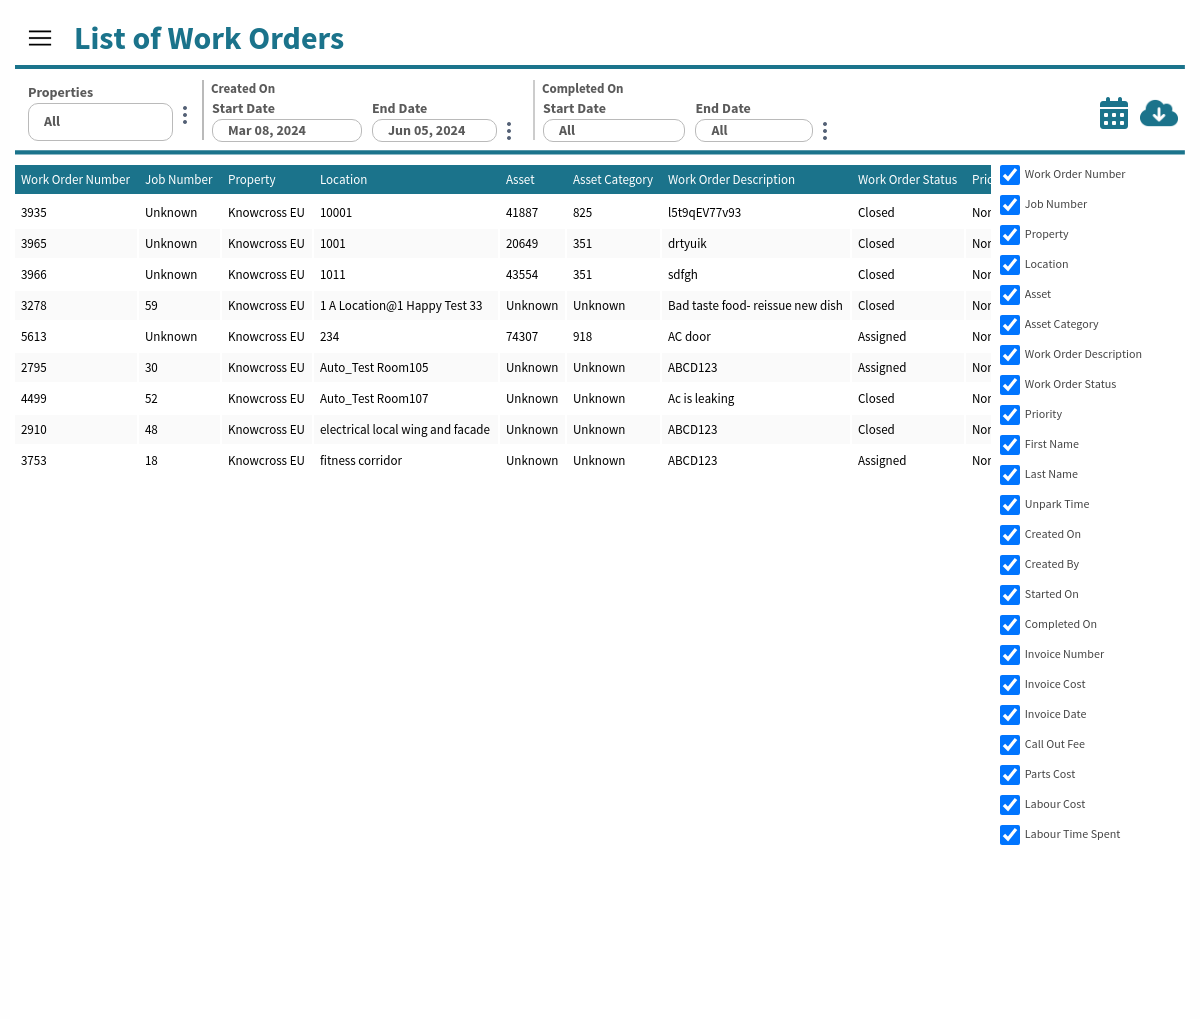Open the Created On End Date picker
Image resolution: width=1200 pixels, height=1019 pixels.
[x=434, y=131]
